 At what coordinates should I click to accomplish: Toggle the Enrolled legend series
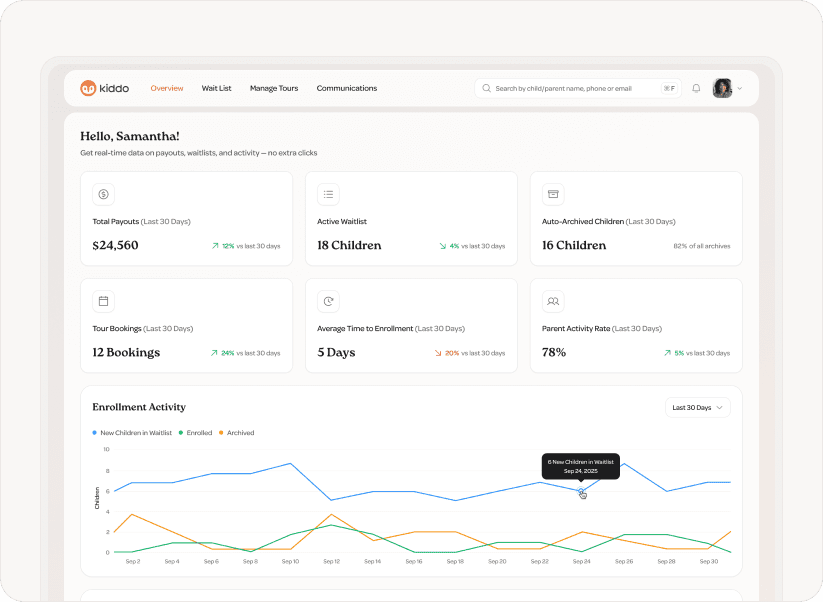click(x=195, y=432)
